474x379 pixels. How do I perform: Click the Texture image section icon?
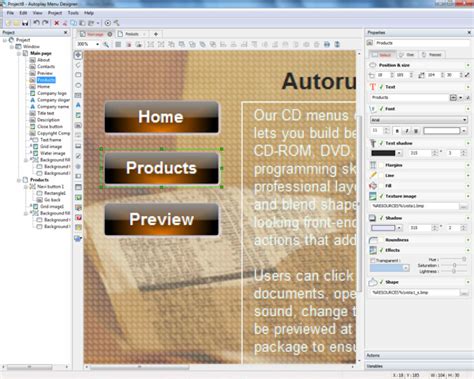[x=373, y=196]
